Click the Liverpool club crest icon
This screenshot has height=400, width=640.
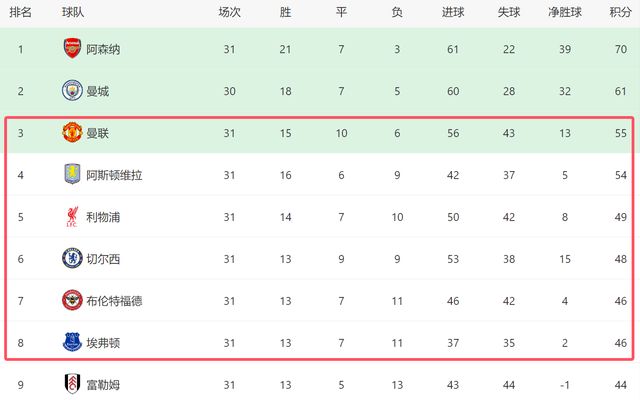tap(72, 217)
